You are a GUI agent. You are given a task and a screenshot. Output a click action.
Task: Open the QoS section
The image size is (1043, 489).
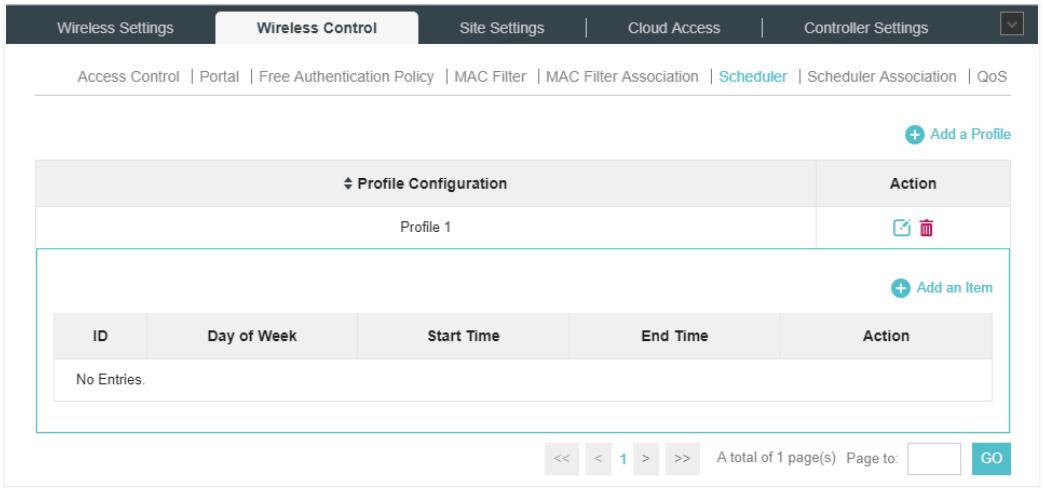click(991, 77)
